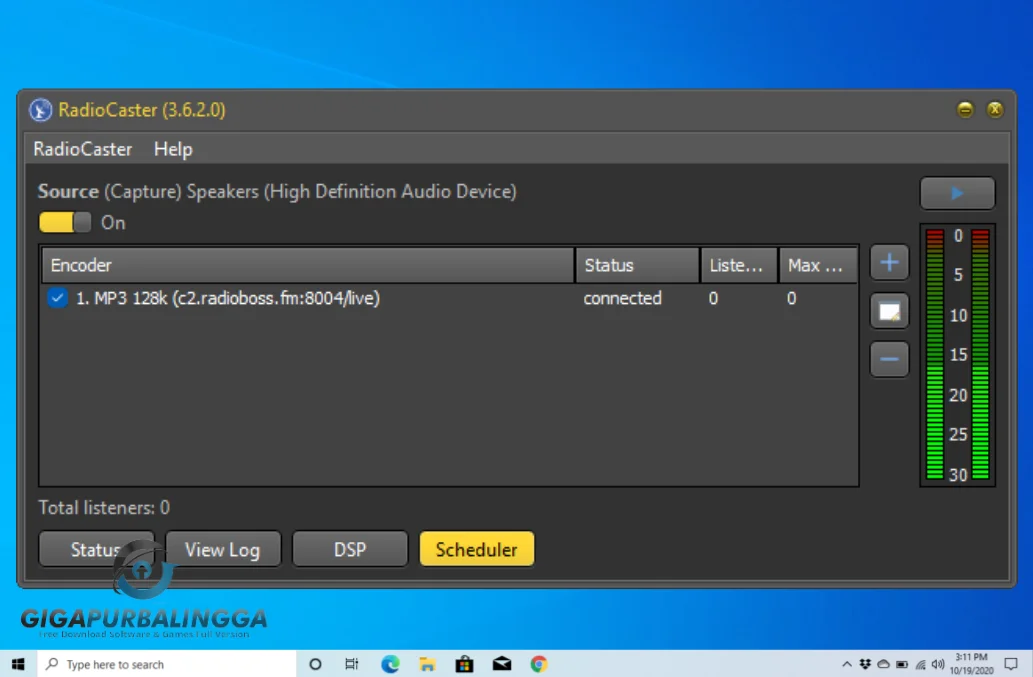This screenshot has width=1033, height=677.
Task: Sort by the Encoder column header
Action: click(x=308, y=265)
